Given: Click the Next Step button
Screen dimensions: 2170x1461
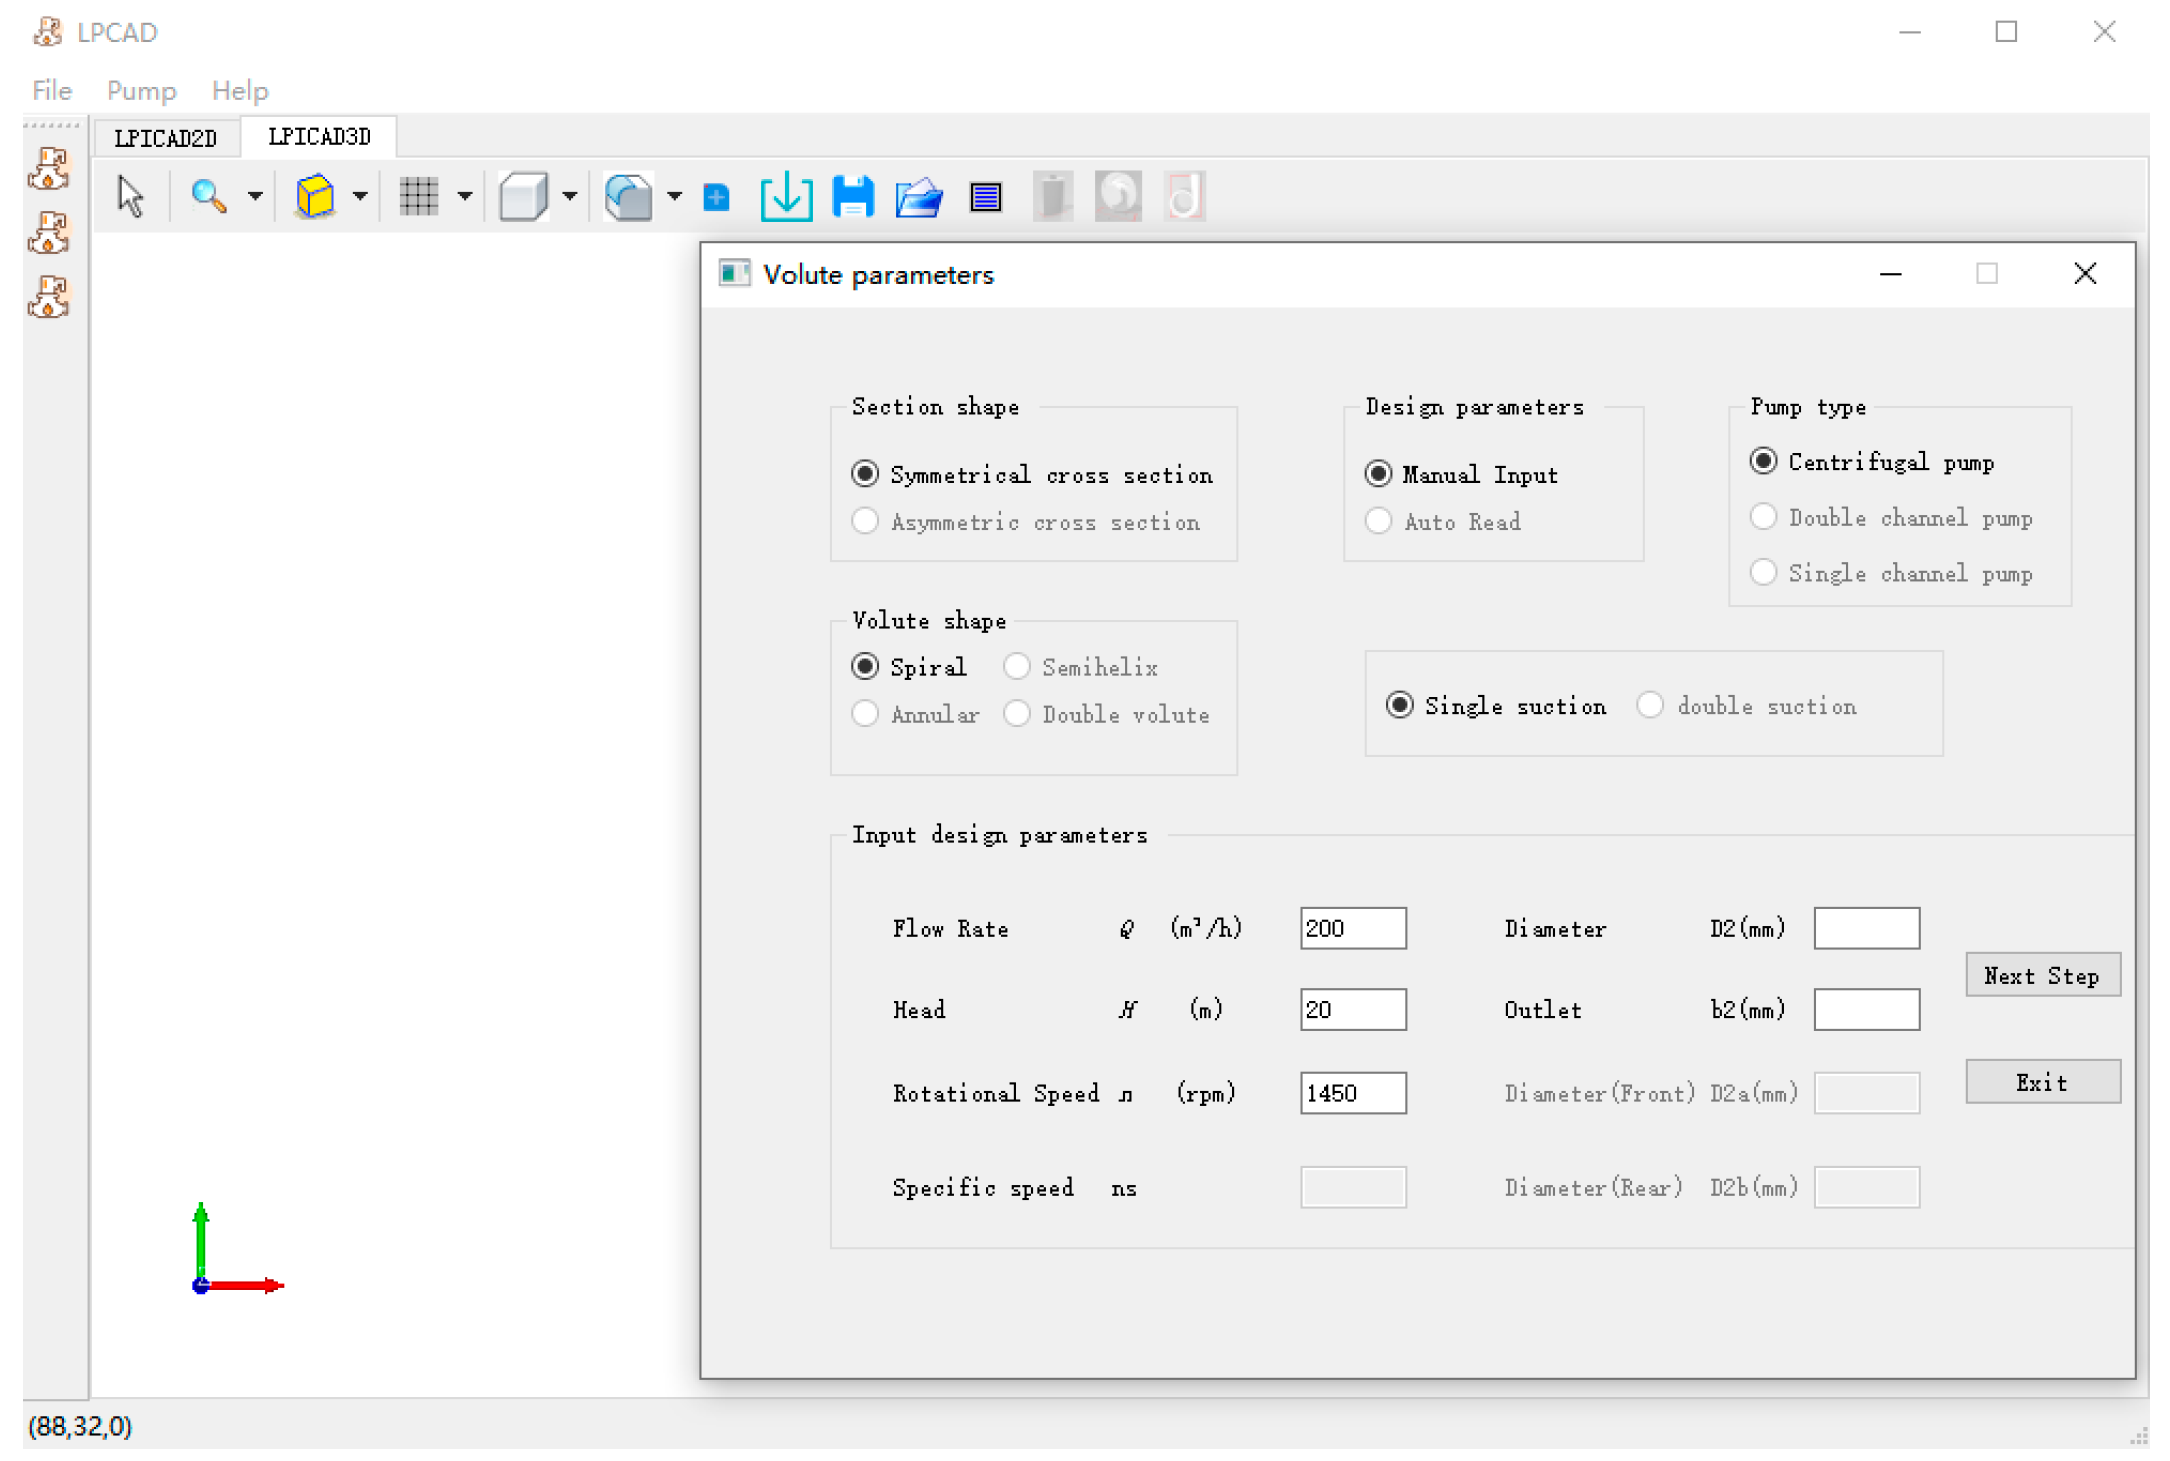Looking at the screenshot, I should [x=2041, y=975].
